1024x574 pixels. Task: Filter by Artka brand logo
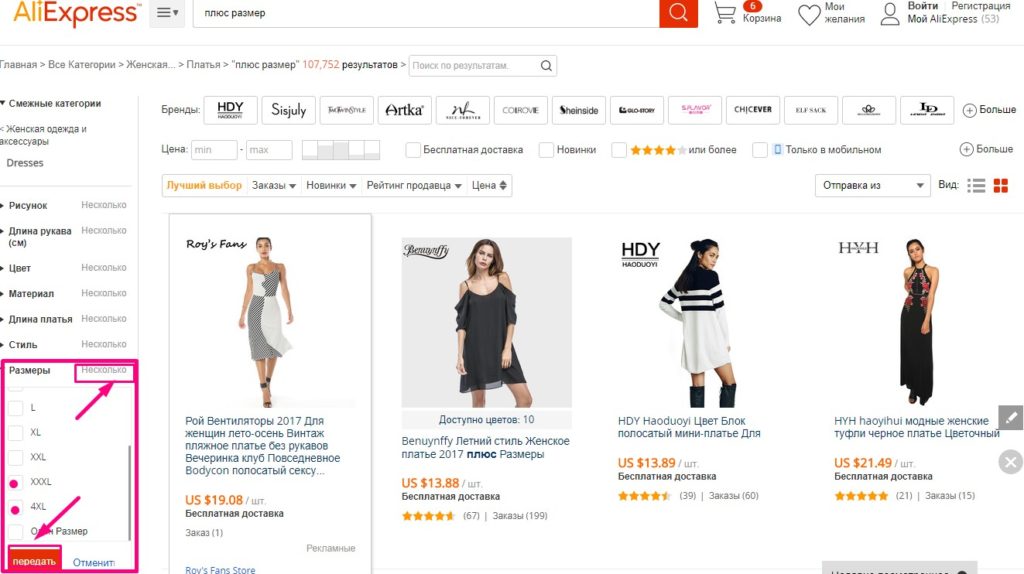pos(404,110)
